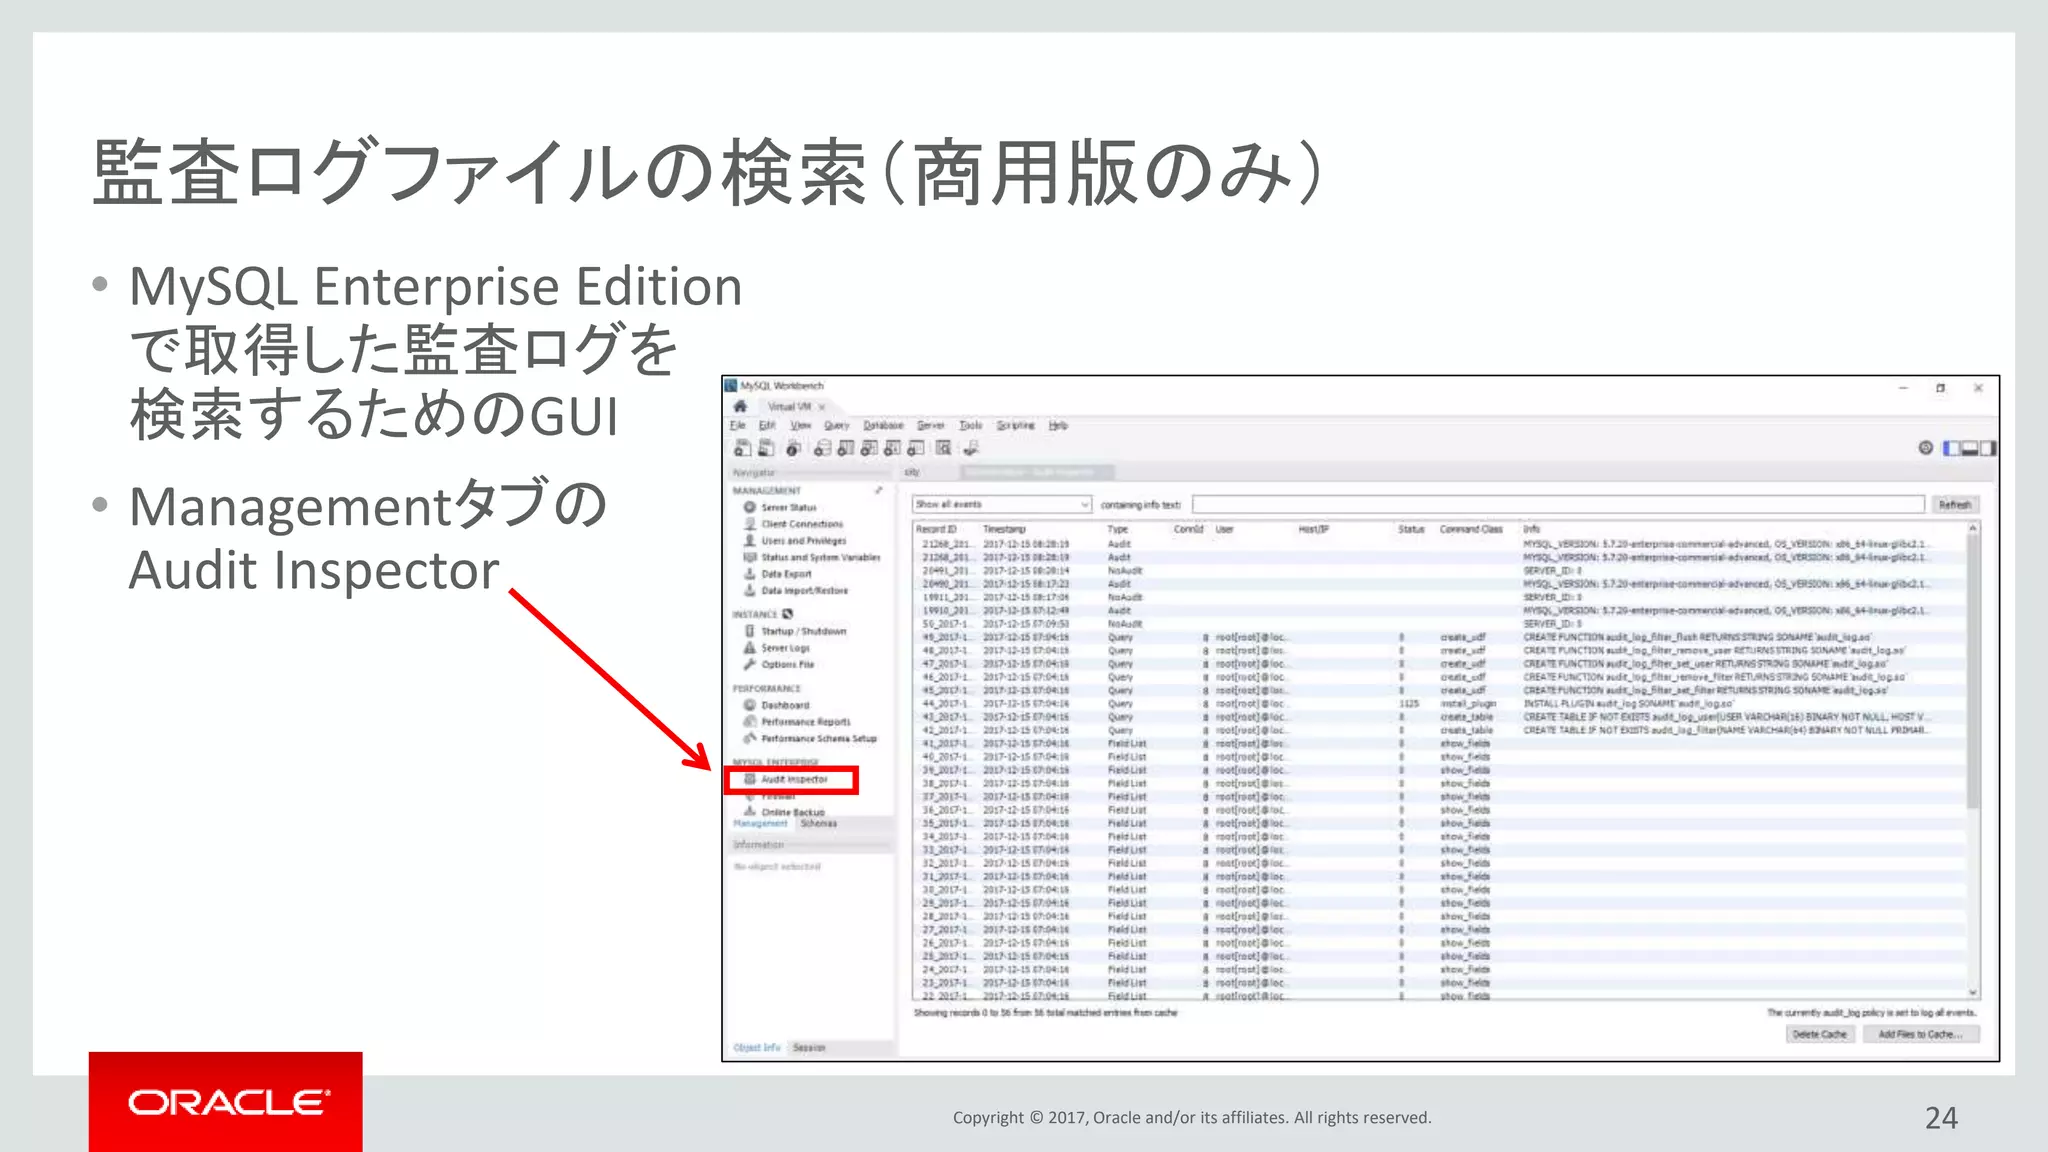Sort by the Timestamp column header
Screen dimensions: 2048x1152
click(x=1004, y=529)
